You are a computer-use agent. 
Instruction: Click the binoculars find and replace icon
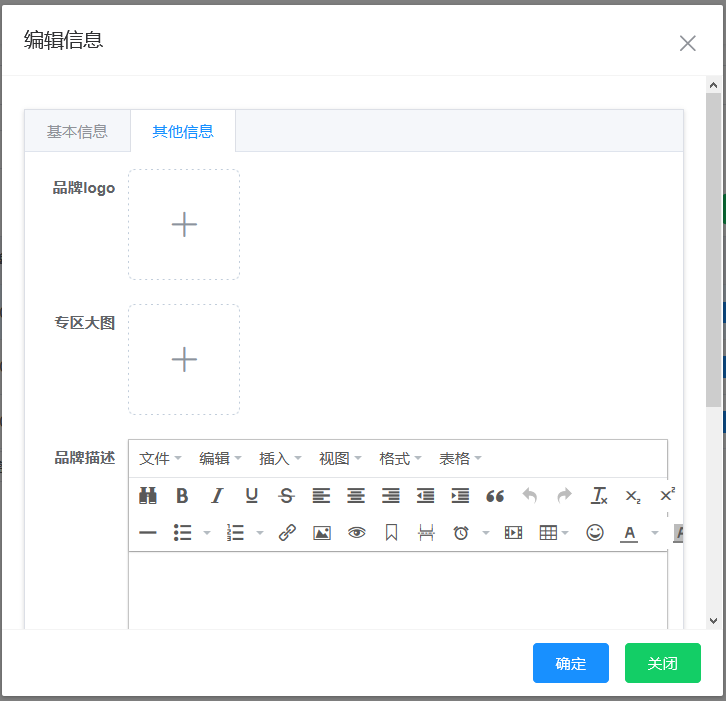pos(148,496)
